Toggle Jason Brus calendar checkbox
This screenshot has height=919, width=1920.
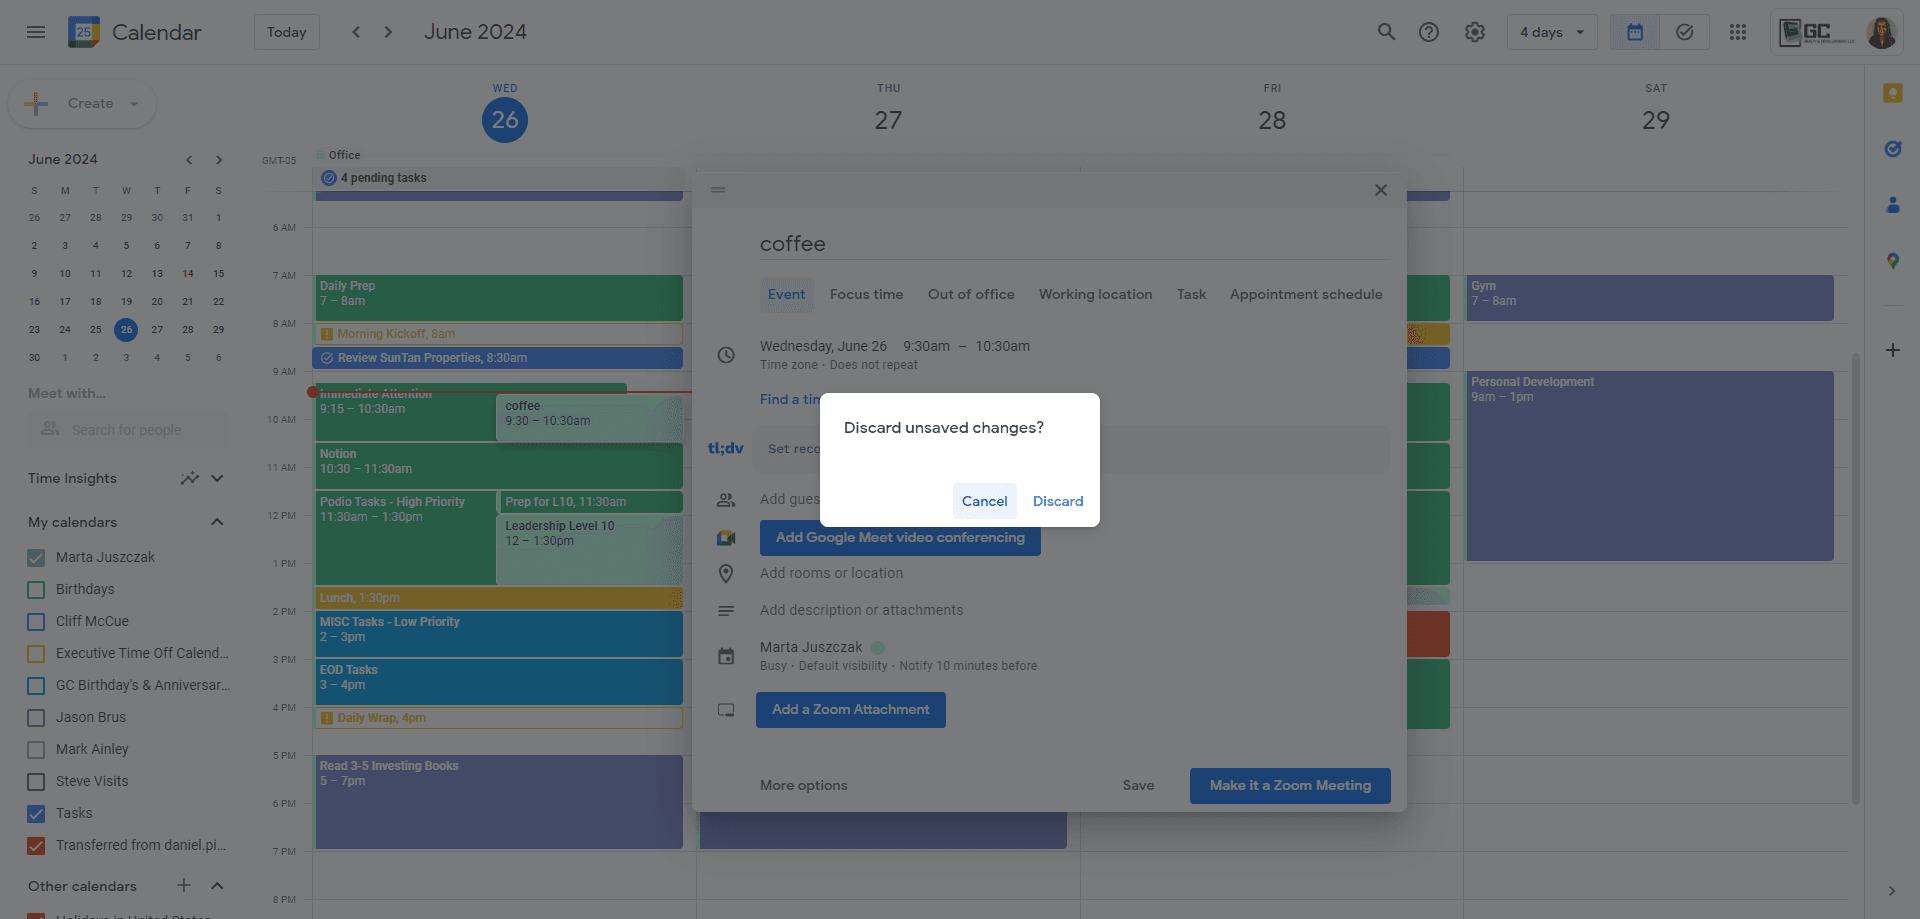point(36,717)
